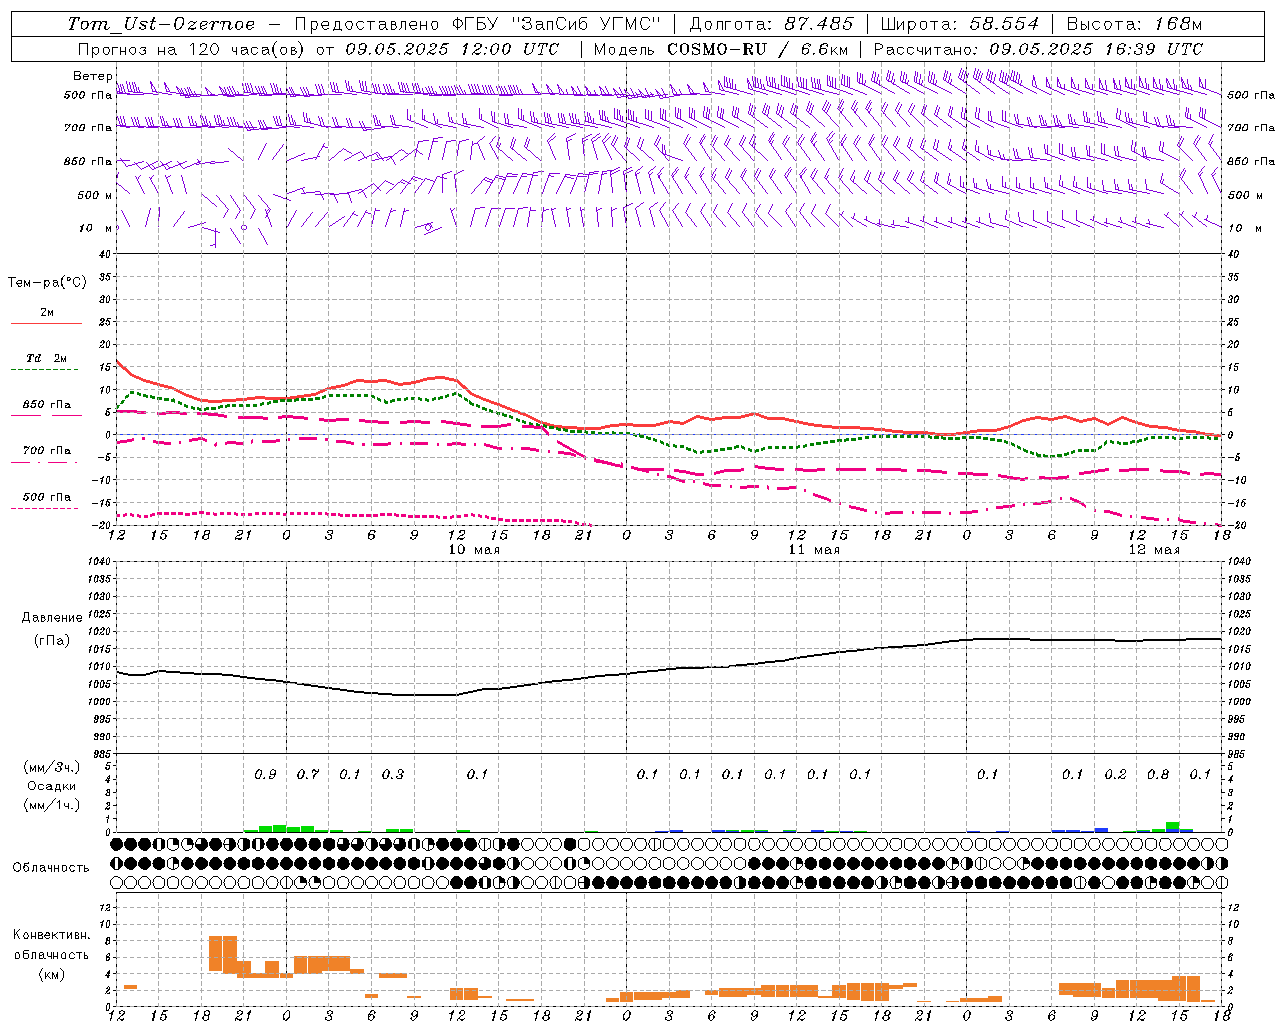Click the Ветер wind section label
Screen dimensions: 1280x1024
(92, 76)
